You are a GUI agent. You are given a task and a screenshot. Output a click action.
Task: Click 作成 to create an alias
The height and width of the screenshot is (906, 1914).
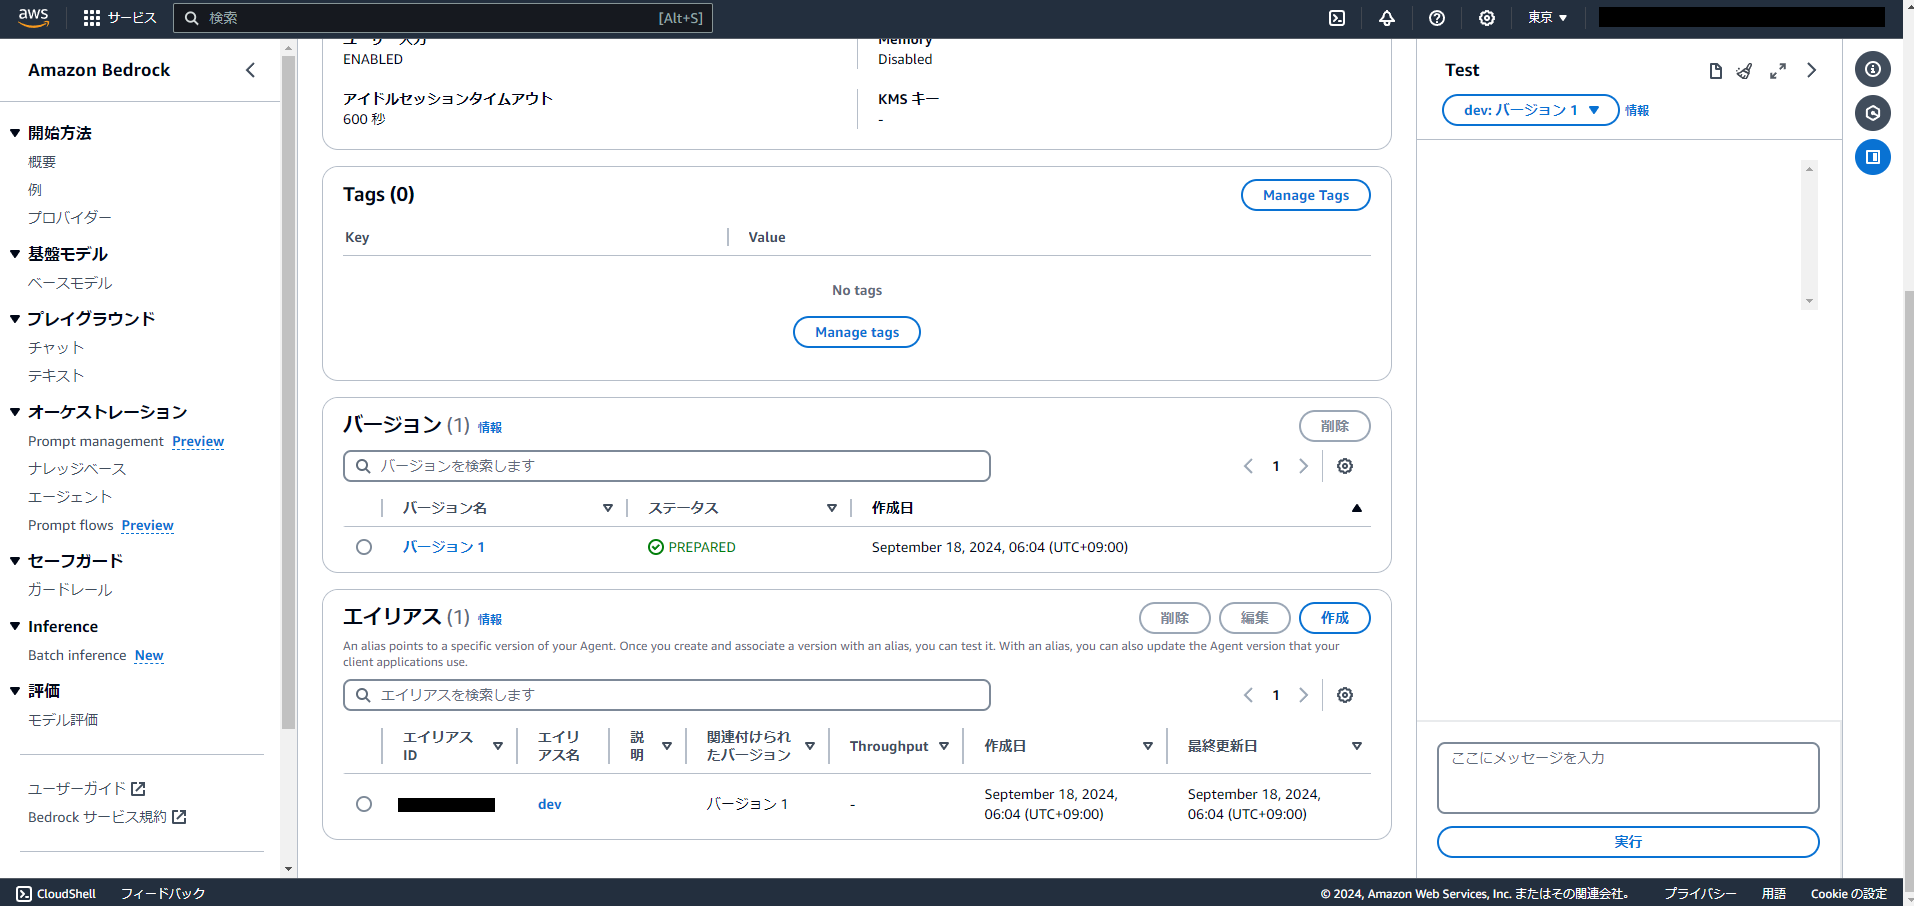[1335, 618]
